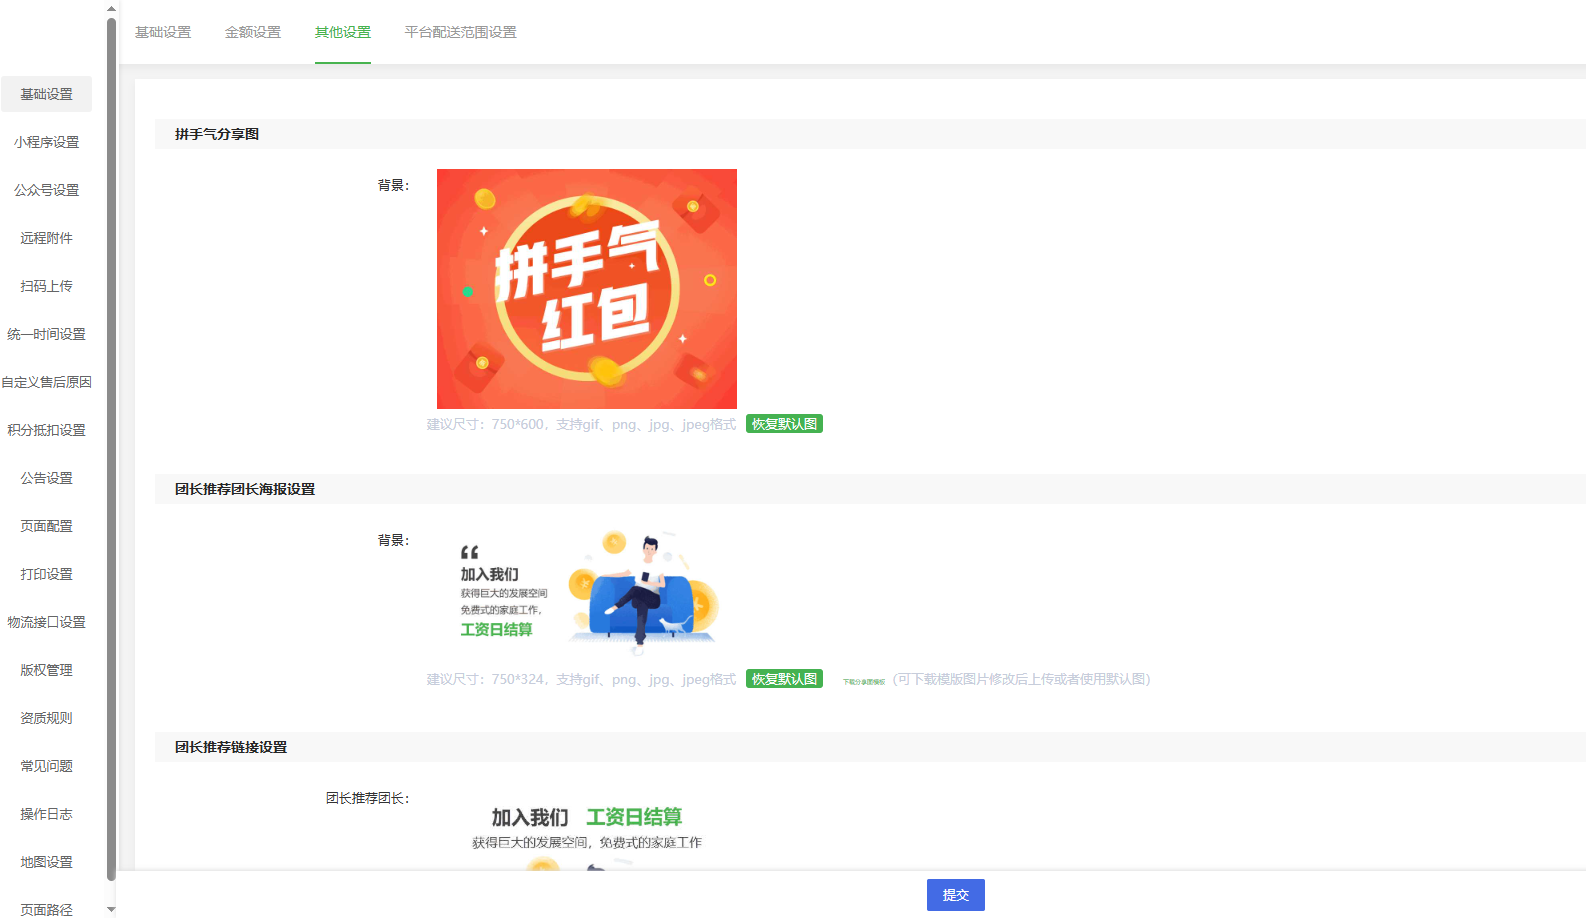Restore default image for 拼手气分享图

[784, 424]
